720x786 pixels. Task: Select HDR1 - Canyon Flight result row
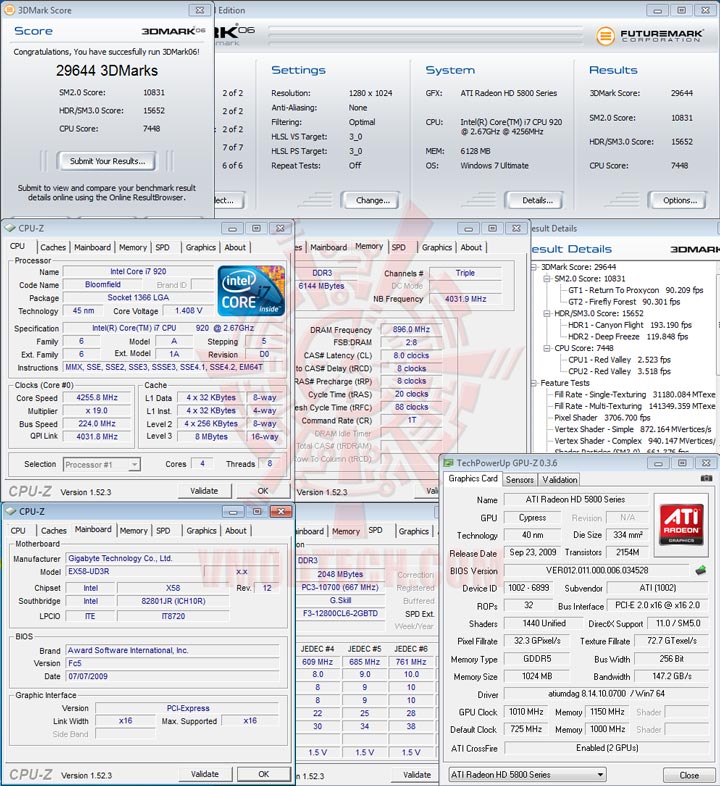click(629, 325)
